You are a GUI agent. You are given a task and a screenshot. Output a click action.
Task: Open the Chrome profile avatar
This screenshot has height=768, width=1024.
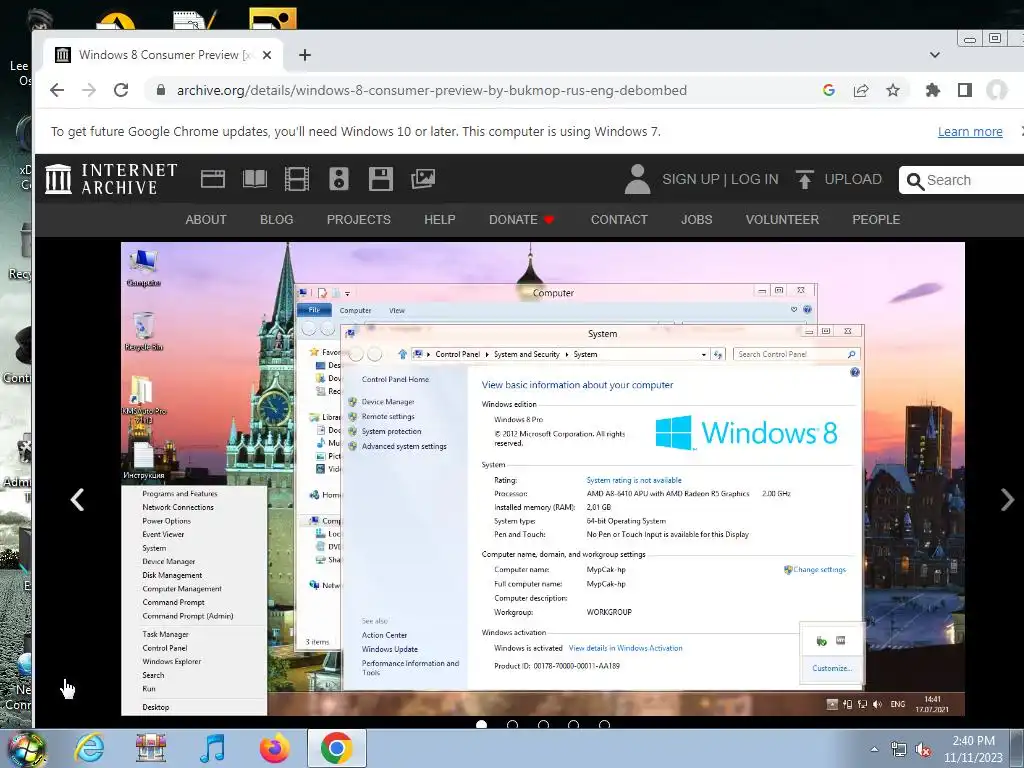click(997, 90)
